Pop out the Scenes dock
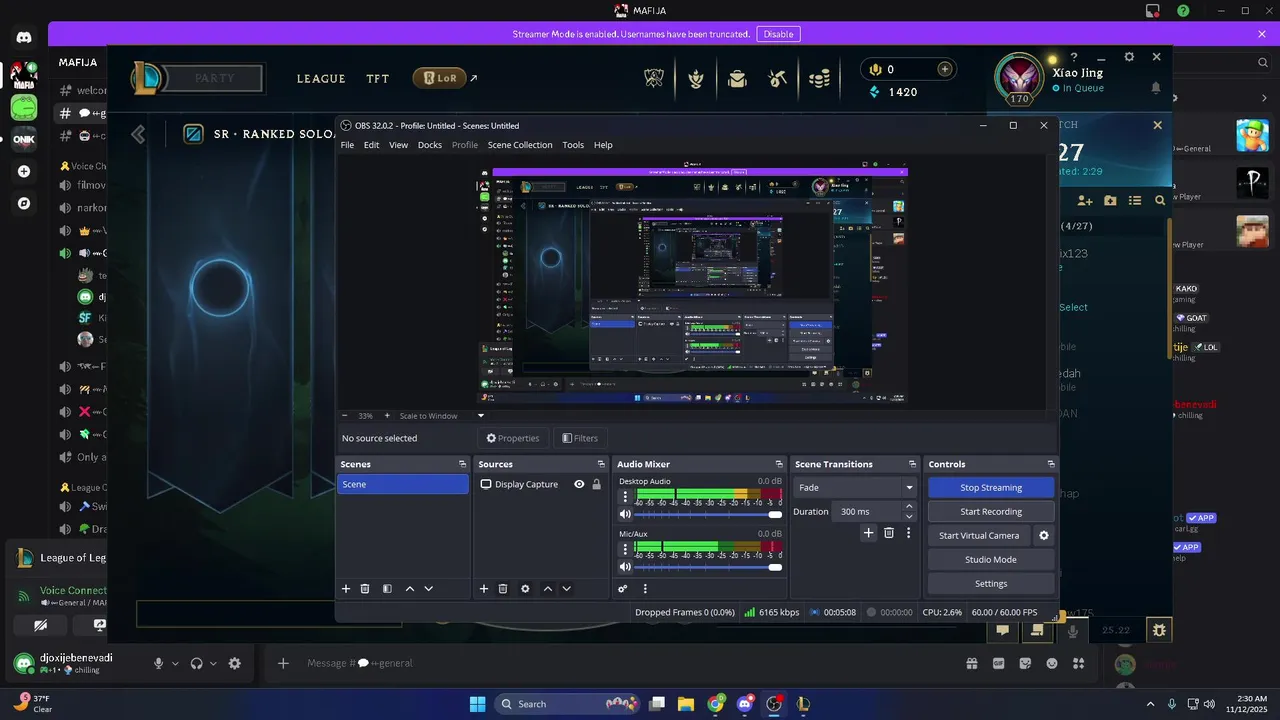The width and height of the screenshot is (1280, 720). tap(462, 464)
